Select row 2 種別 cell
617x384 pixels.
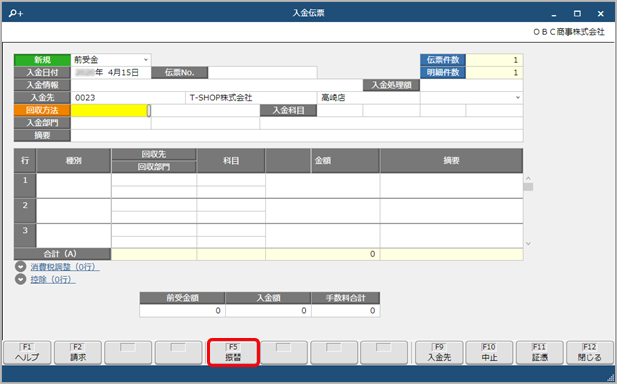point(74,211)
